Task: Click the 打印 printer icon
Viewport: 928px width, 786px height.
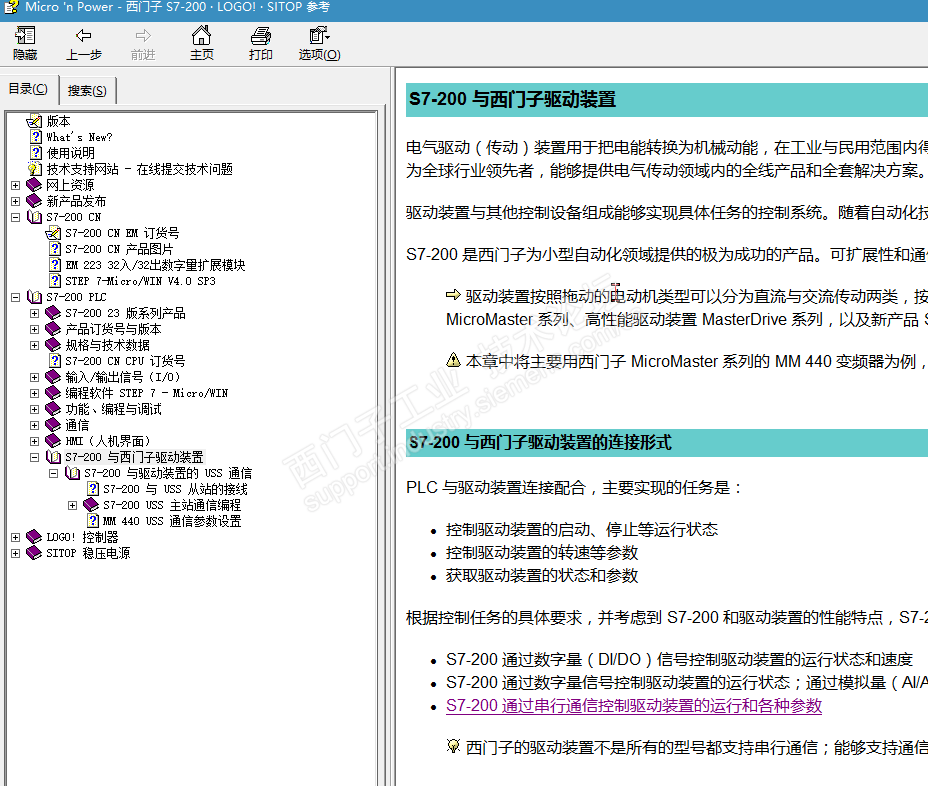Action: [x=260, y=36]
